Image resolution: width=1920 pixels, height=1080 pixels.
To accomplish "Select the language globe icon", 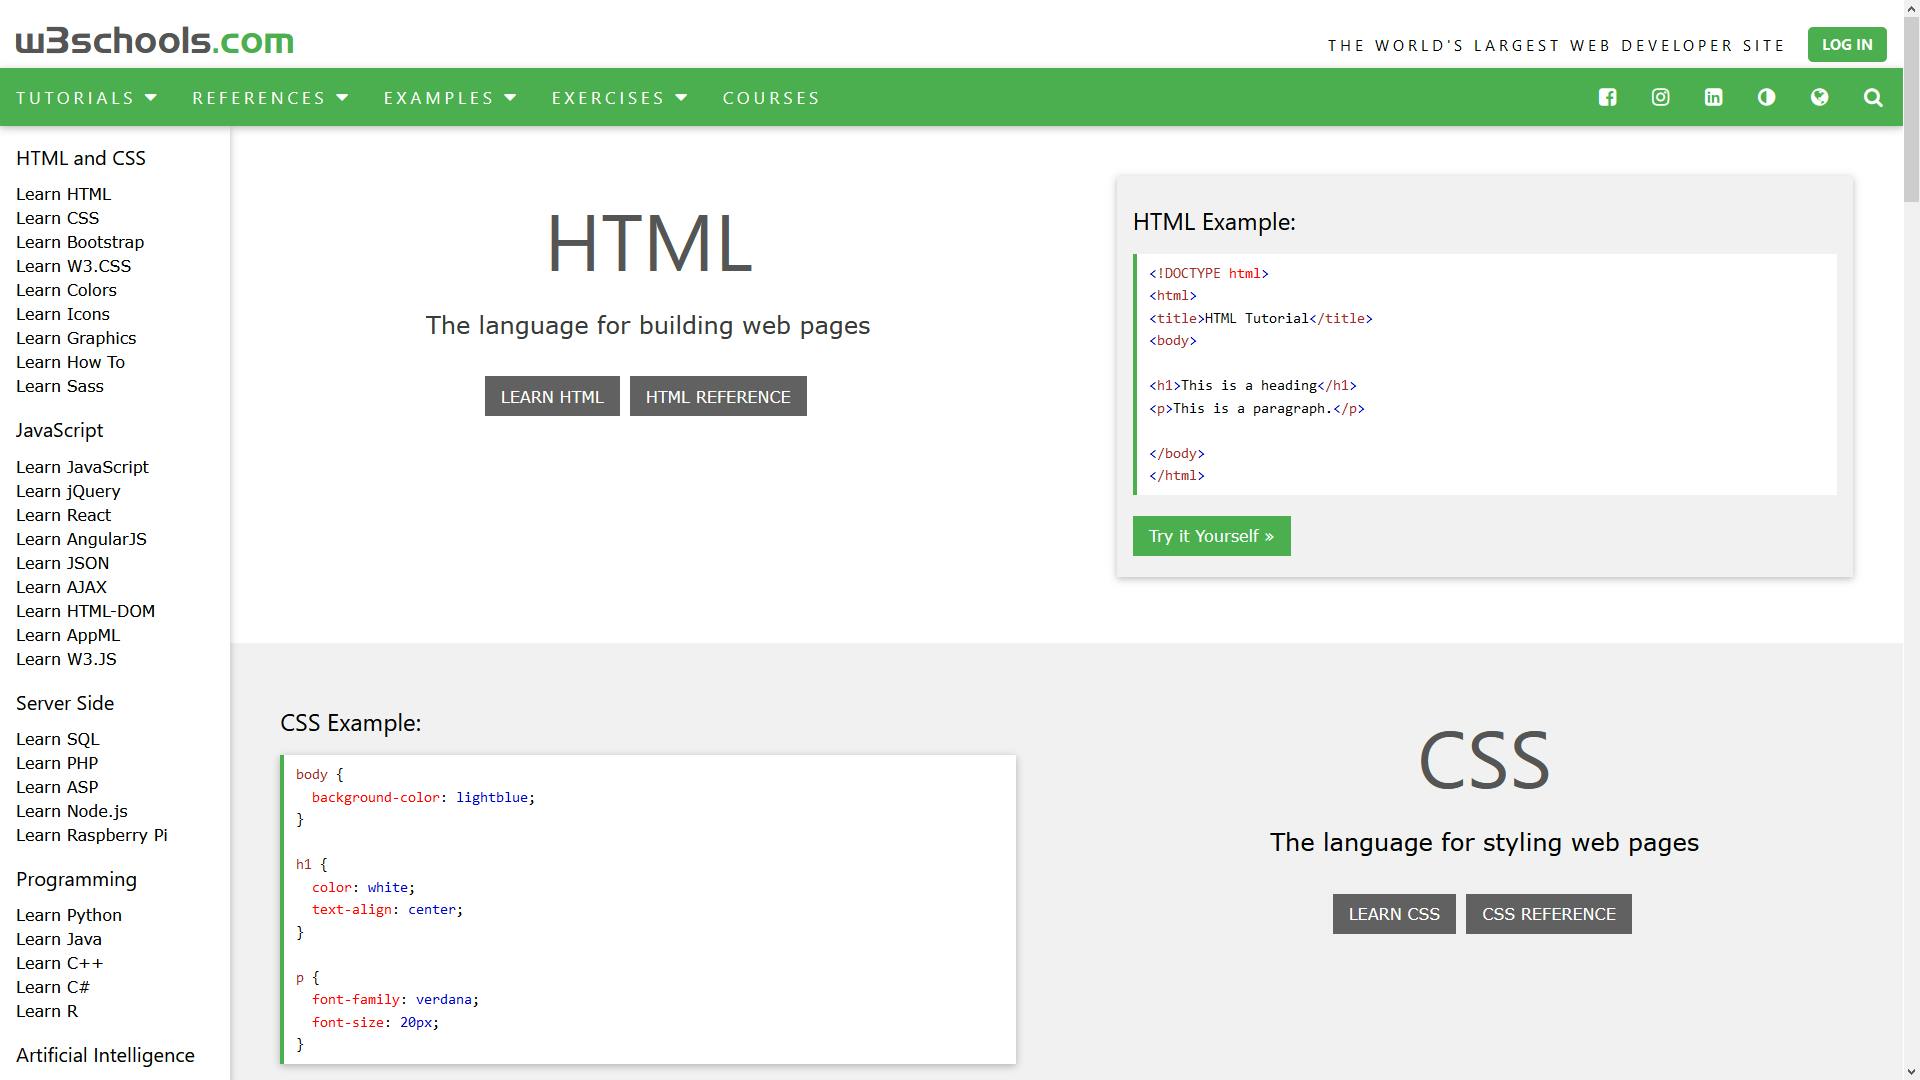I will [1820, 97].
